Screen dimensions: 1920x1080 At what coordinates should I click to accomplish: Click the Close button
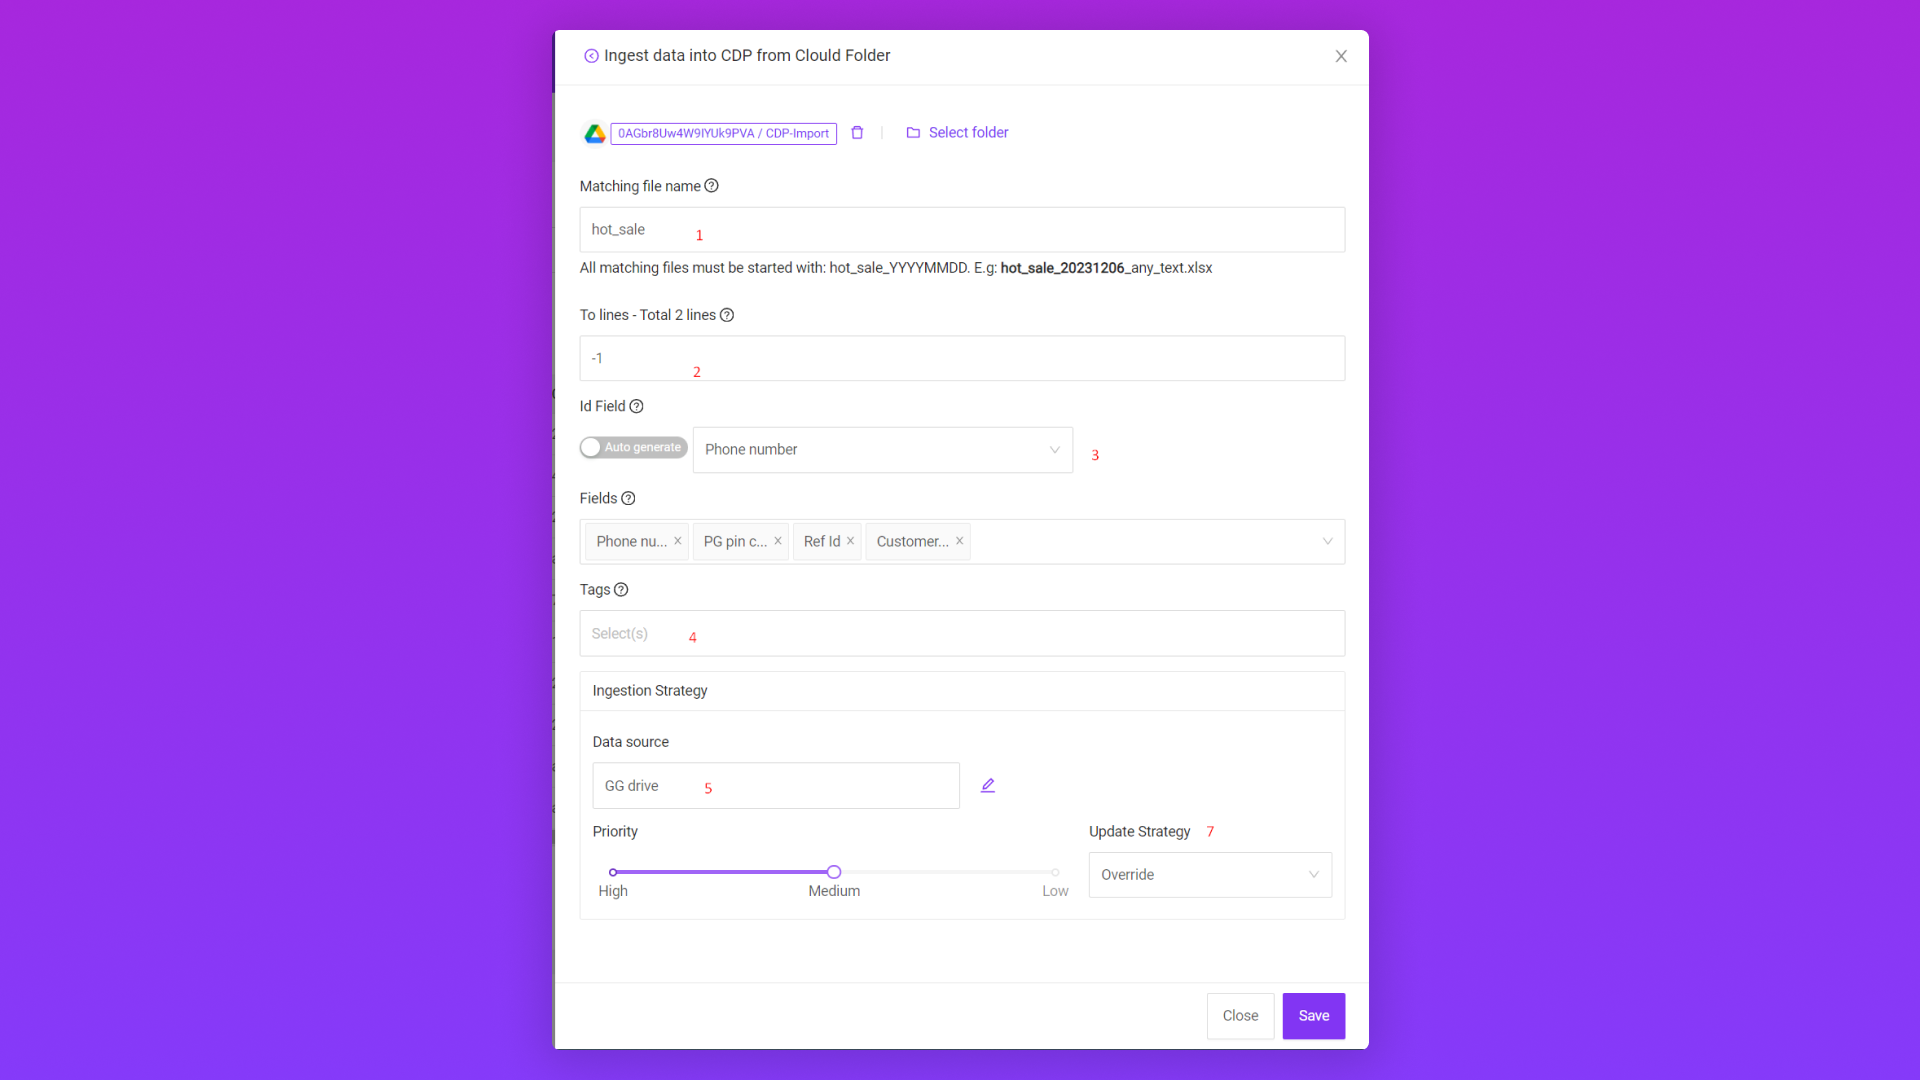coord(1240,1016)
